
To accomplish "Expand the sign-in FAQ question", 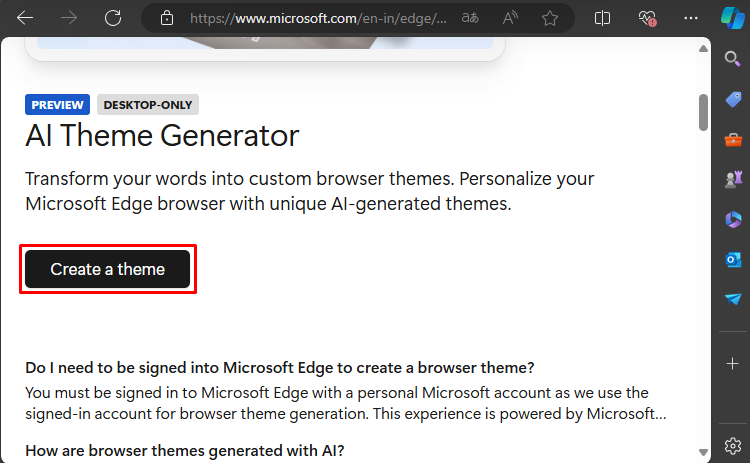I will coord(279,368).
